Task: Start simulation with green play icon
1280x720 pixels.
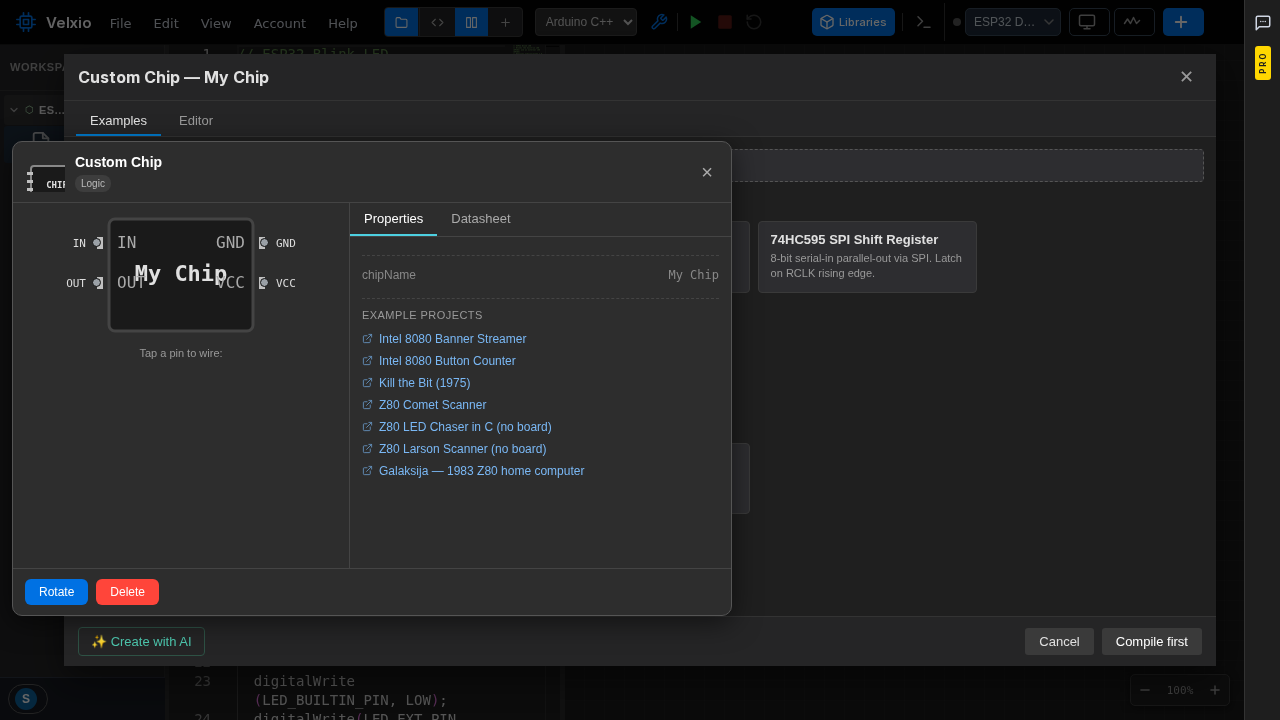Action: pos(696,22)
